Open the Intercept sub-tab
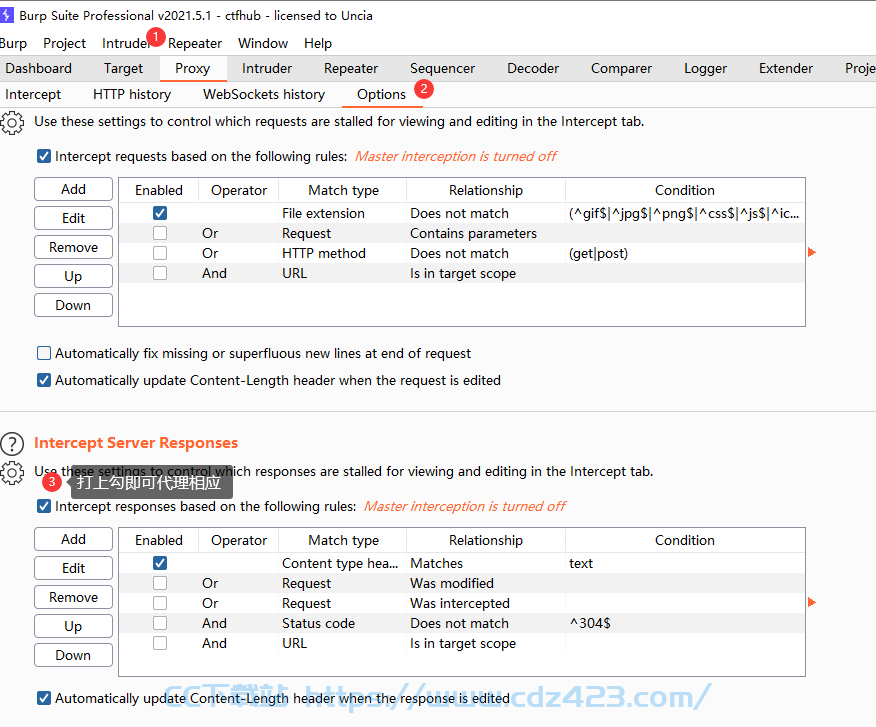This screenshot has width=876, height=727. click(33, 94)
